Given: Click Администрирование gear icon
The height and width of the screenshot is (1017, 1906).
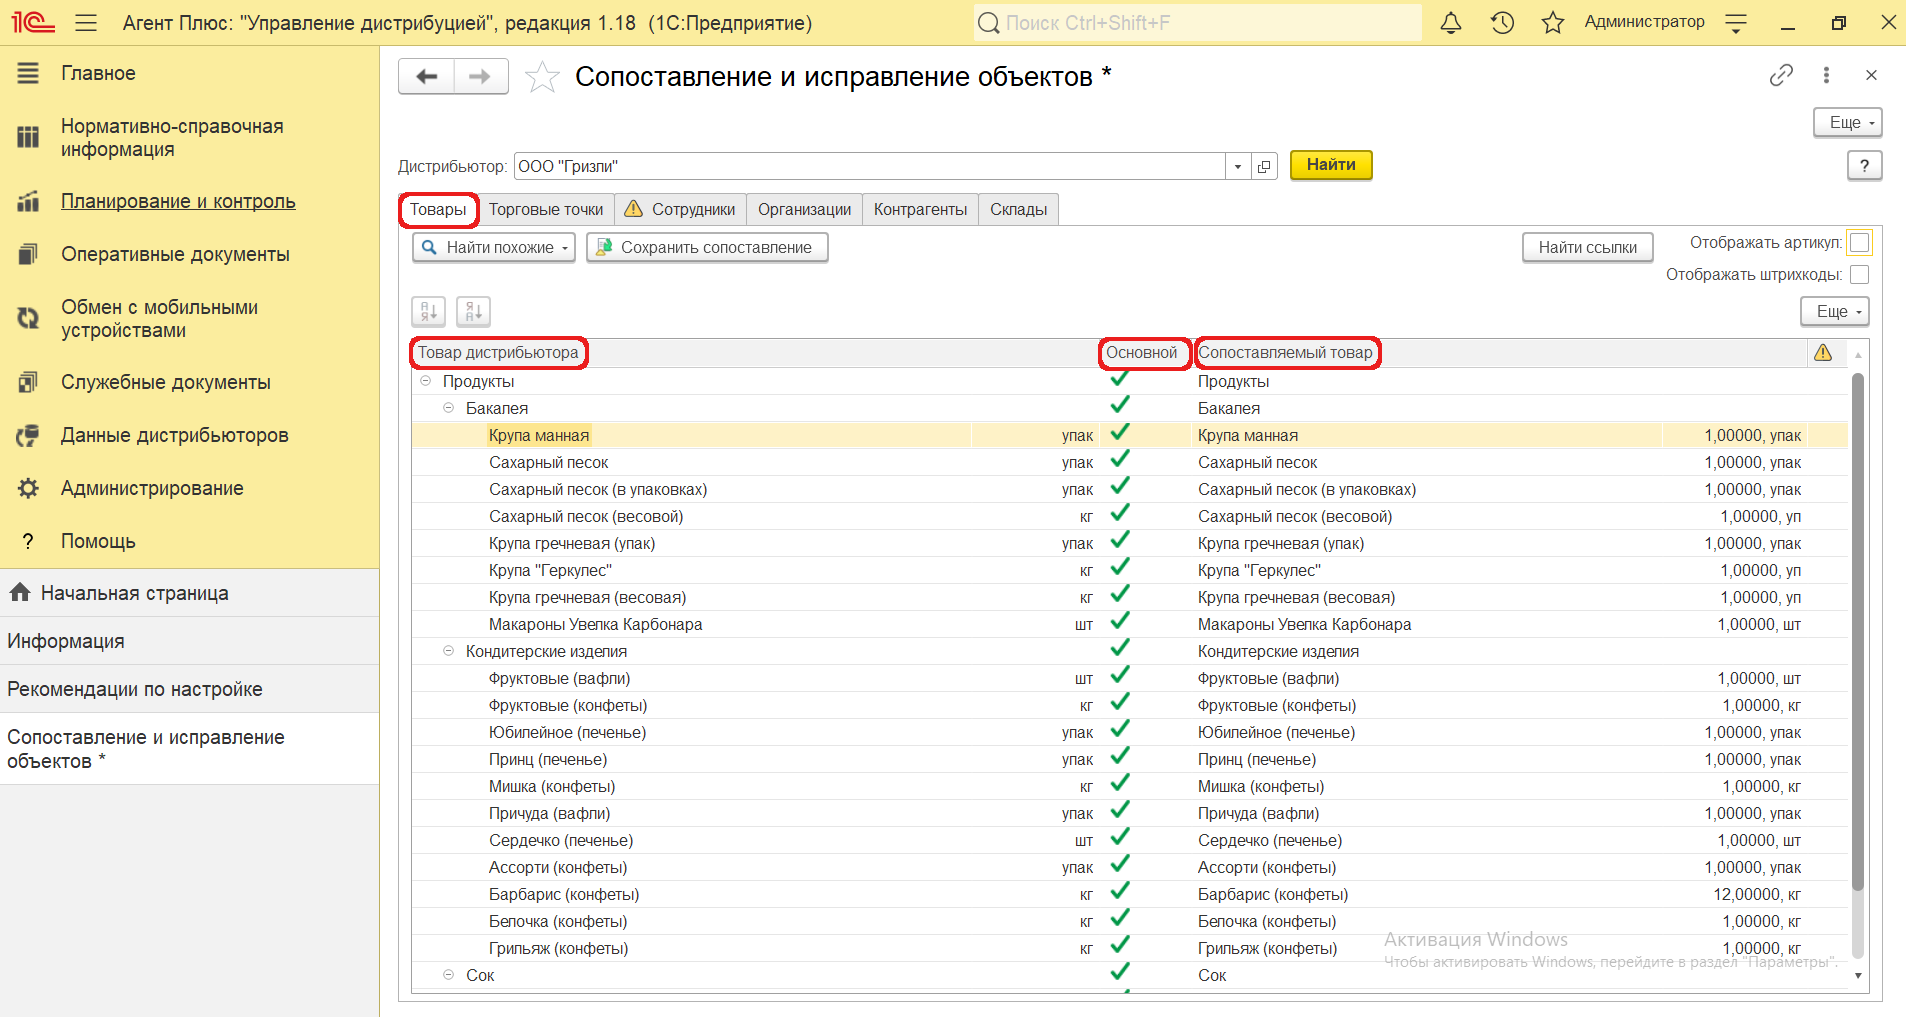Looking at the screenshot, I should [28, 488].
